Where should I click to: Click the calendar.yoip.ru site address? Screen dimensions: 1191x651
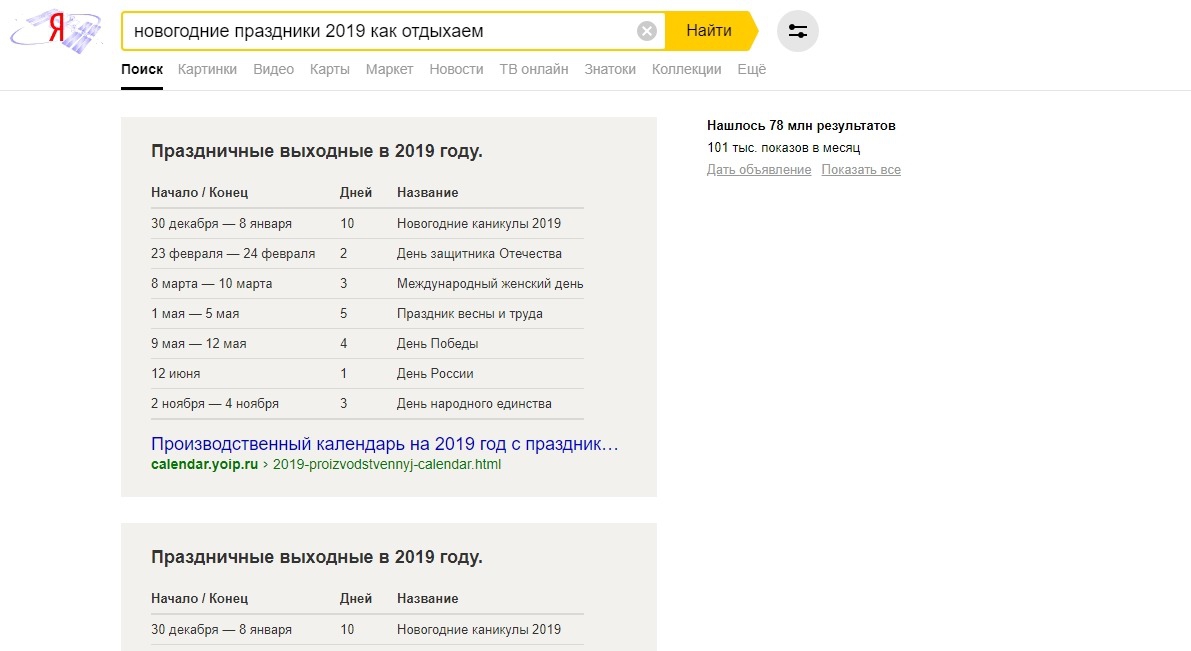click(204, 465)
